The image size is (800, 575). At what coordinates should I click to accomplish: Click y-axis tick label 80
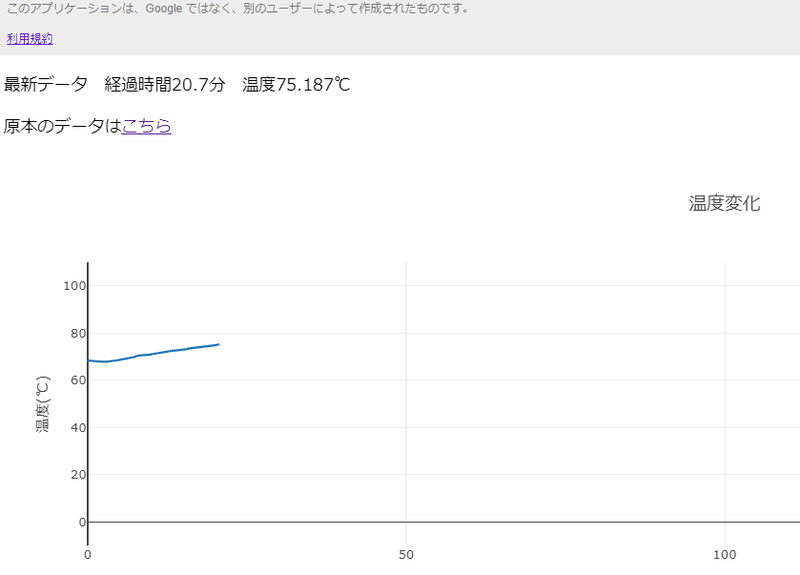78,333
